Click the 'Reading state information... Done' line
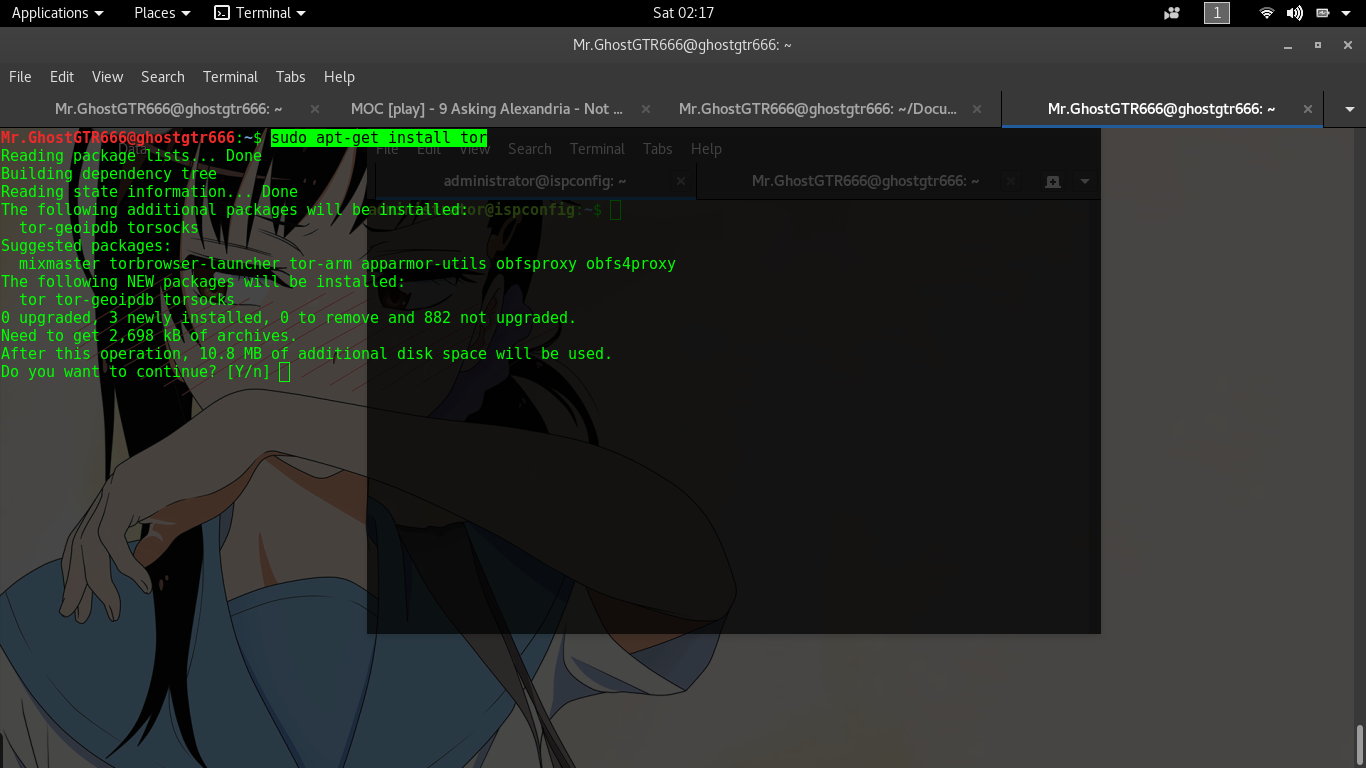Image resolution: width=1366 pixels, height=768 pixels. 149,192
